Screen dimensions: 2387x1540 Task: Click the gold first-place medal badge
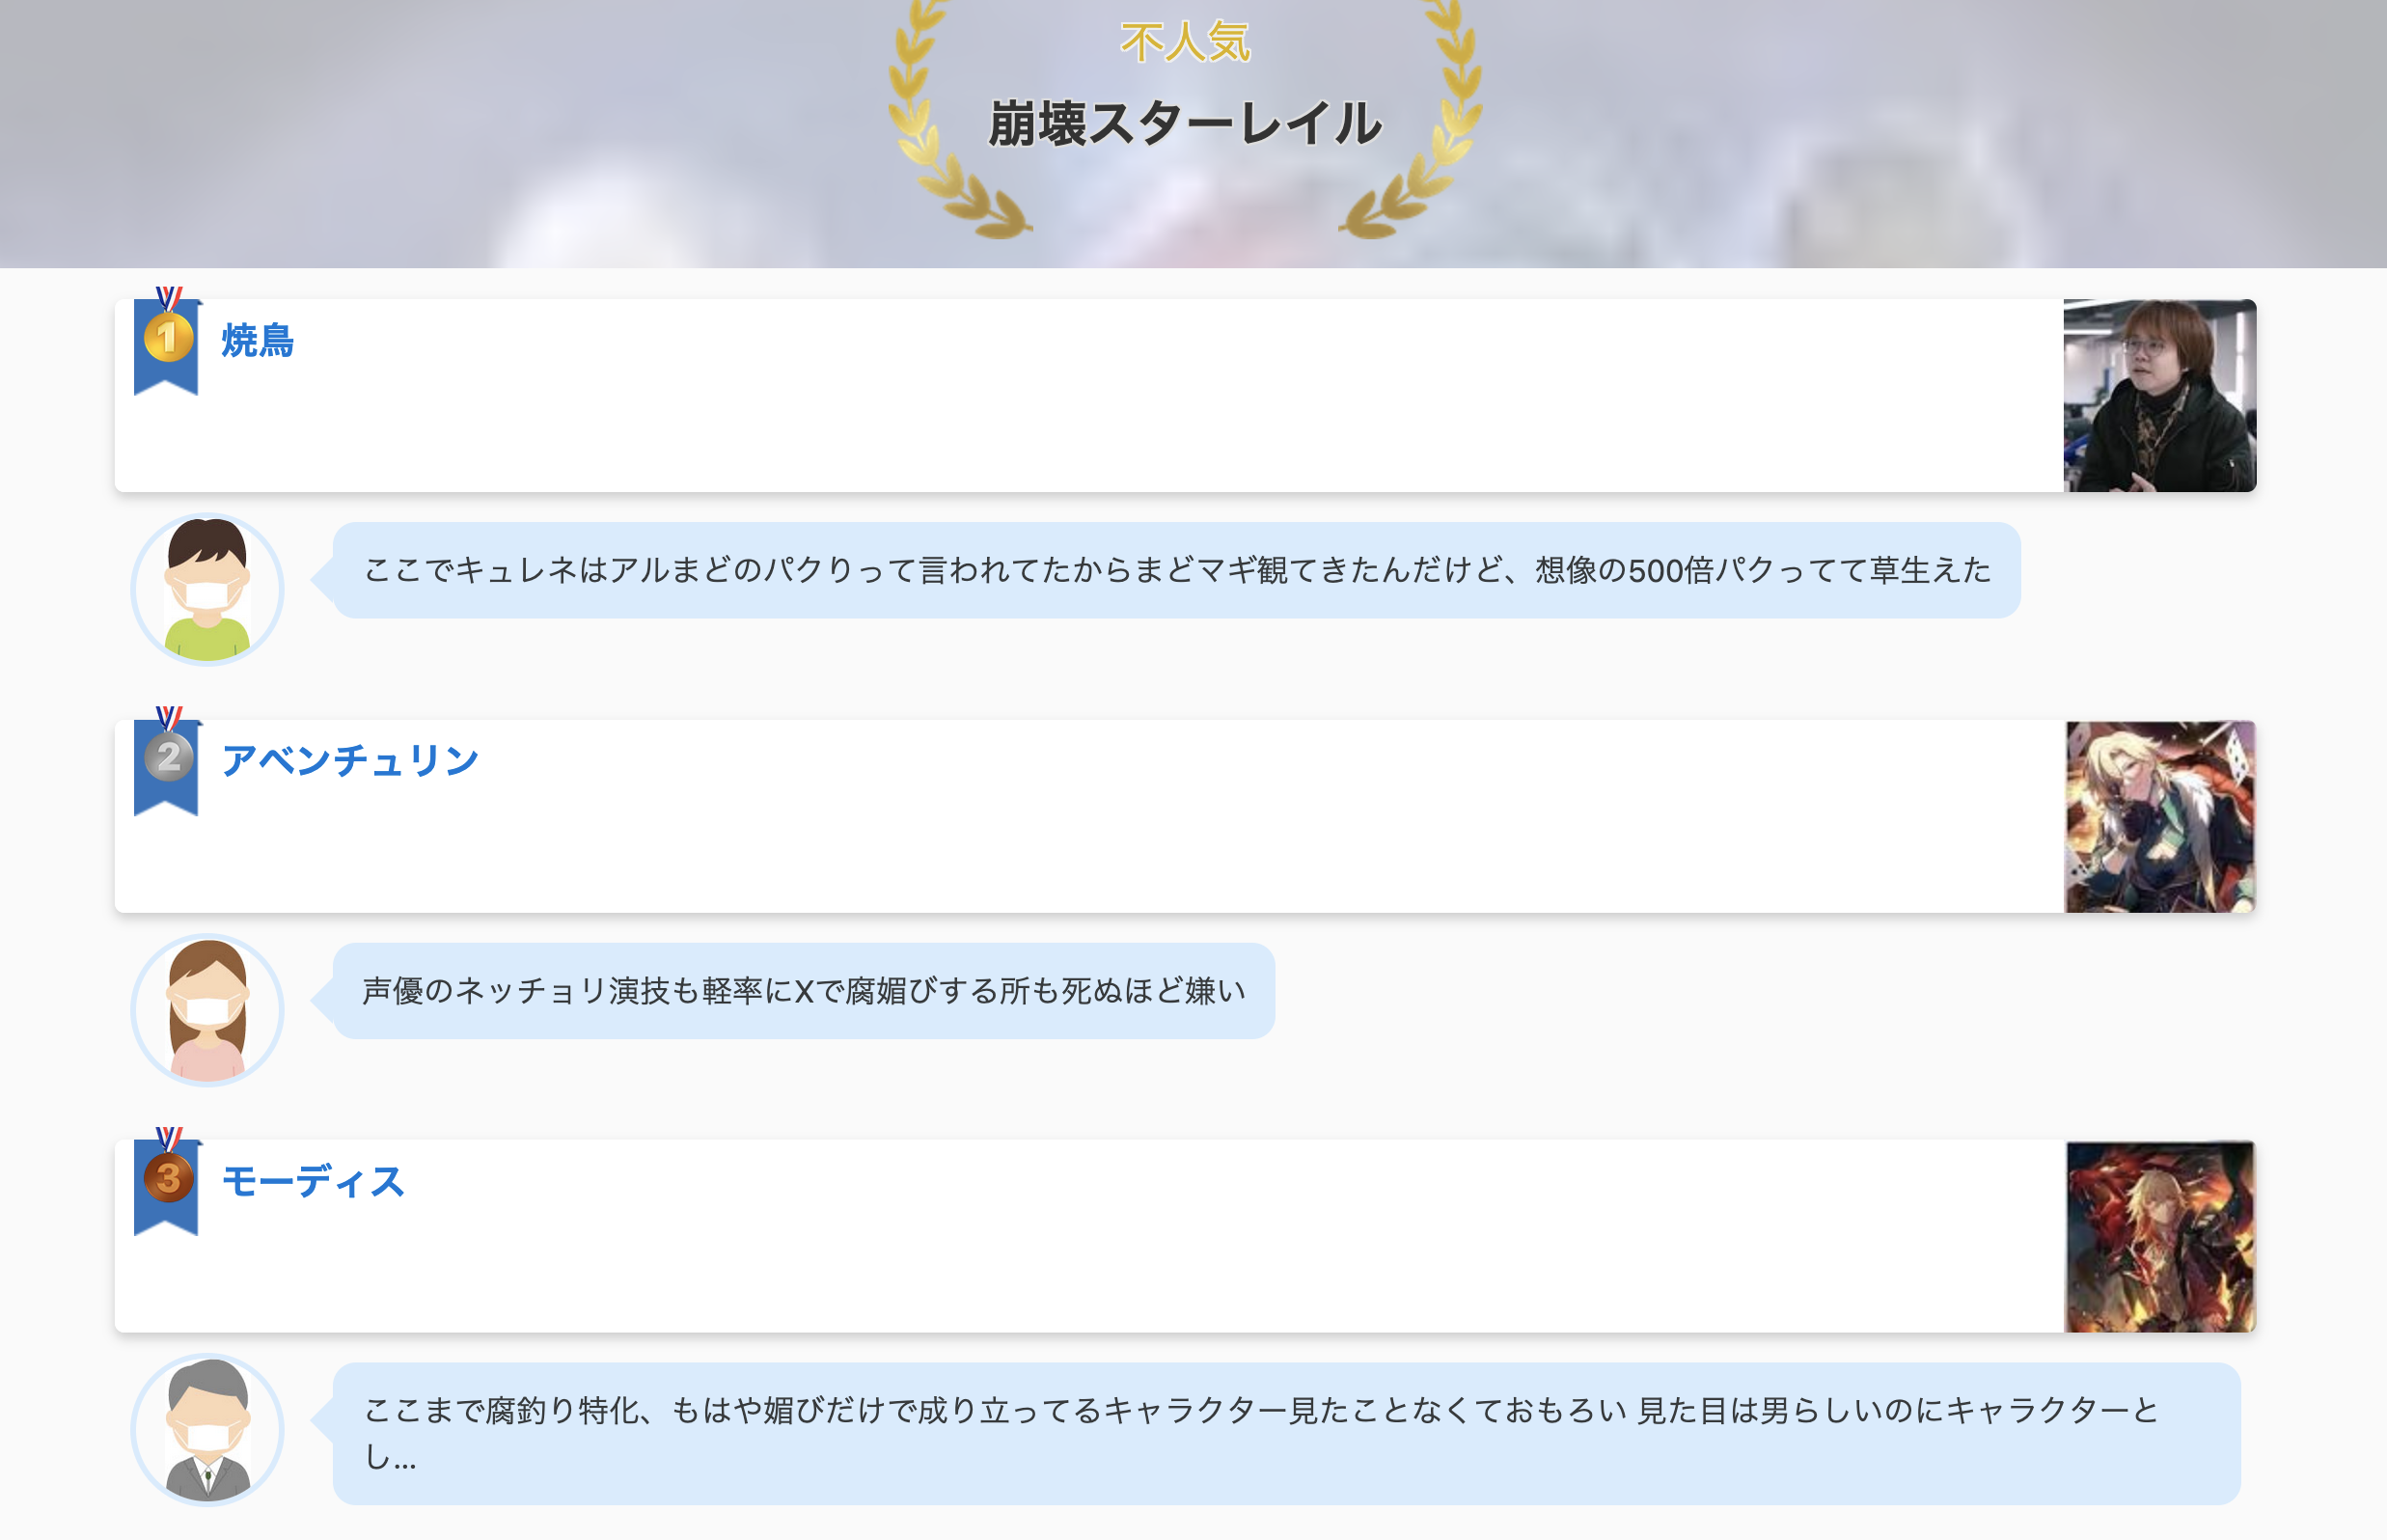pos(167,338)
